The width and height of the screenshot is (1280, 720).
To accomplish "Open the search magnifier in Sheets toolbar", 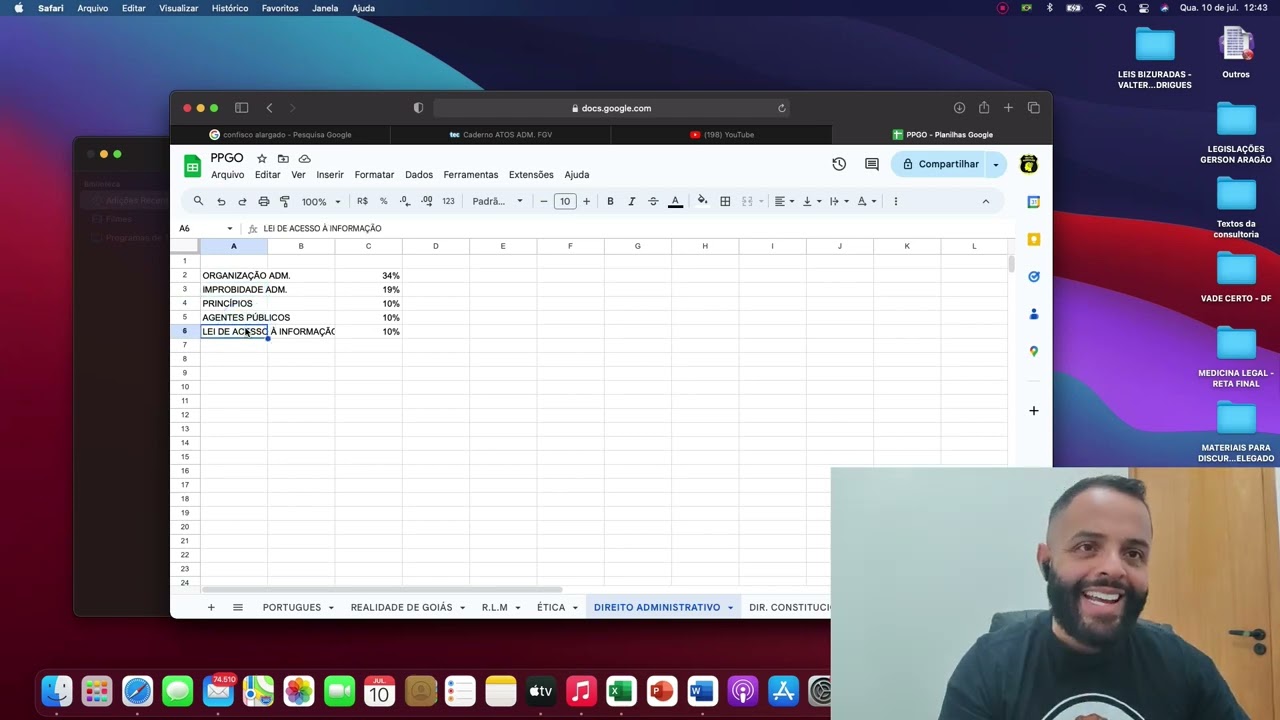I will coord(198,201).
